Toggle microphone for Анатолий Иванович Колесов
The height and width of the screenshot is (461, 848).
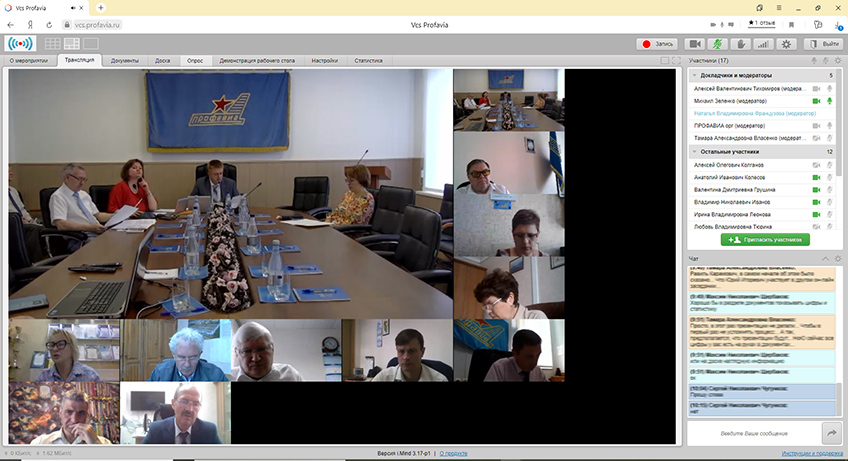tap(830, 177)
